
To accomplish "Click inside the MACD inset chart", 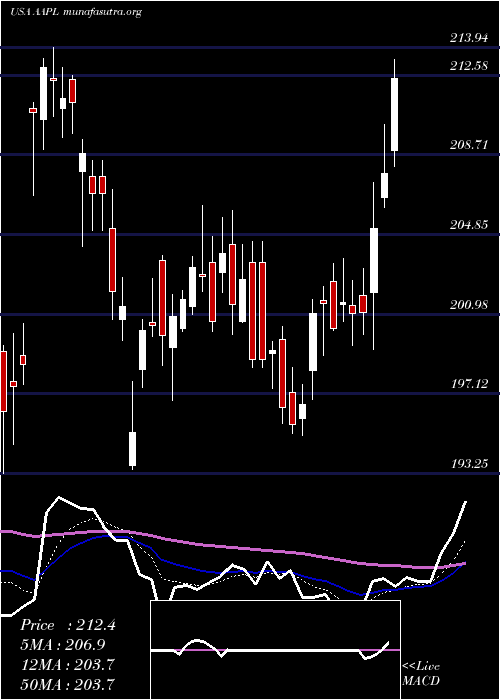I will [x=275, y=650].
